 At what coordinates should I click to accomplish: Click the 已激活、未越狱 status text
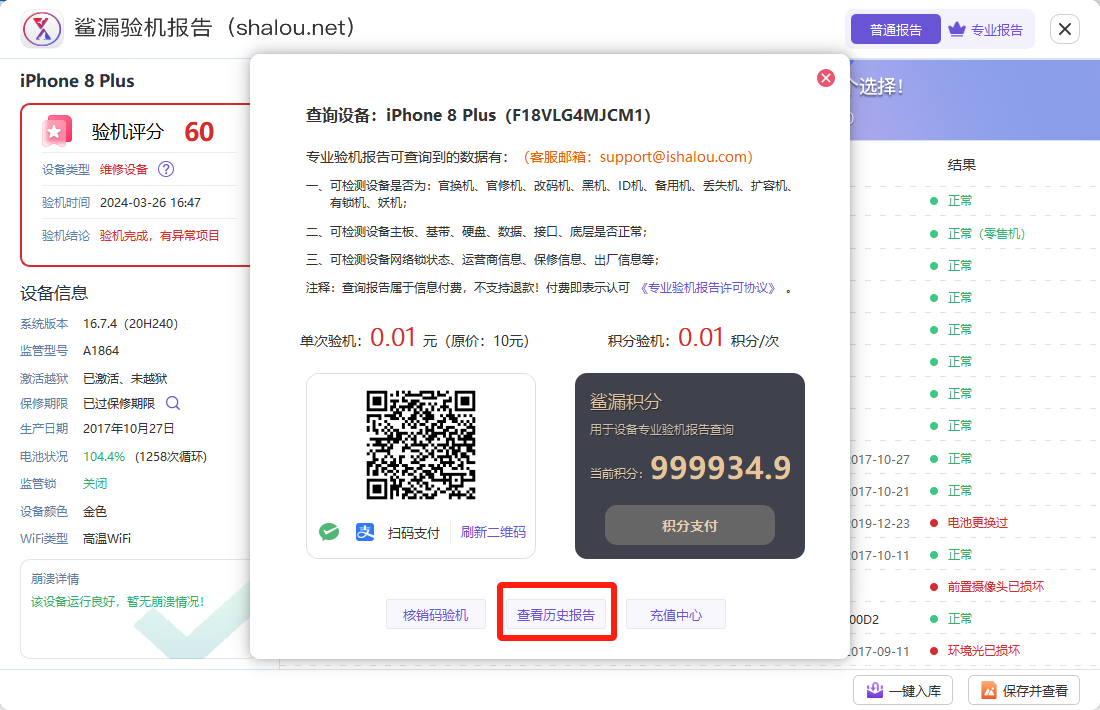point(125,378)
